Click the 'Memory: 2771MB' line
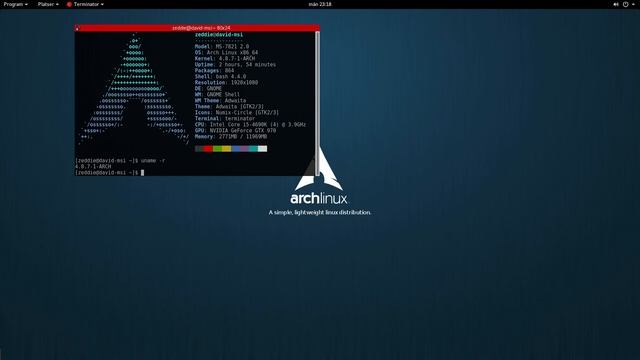The image size is (640, 360). click(x=231, y=136)
